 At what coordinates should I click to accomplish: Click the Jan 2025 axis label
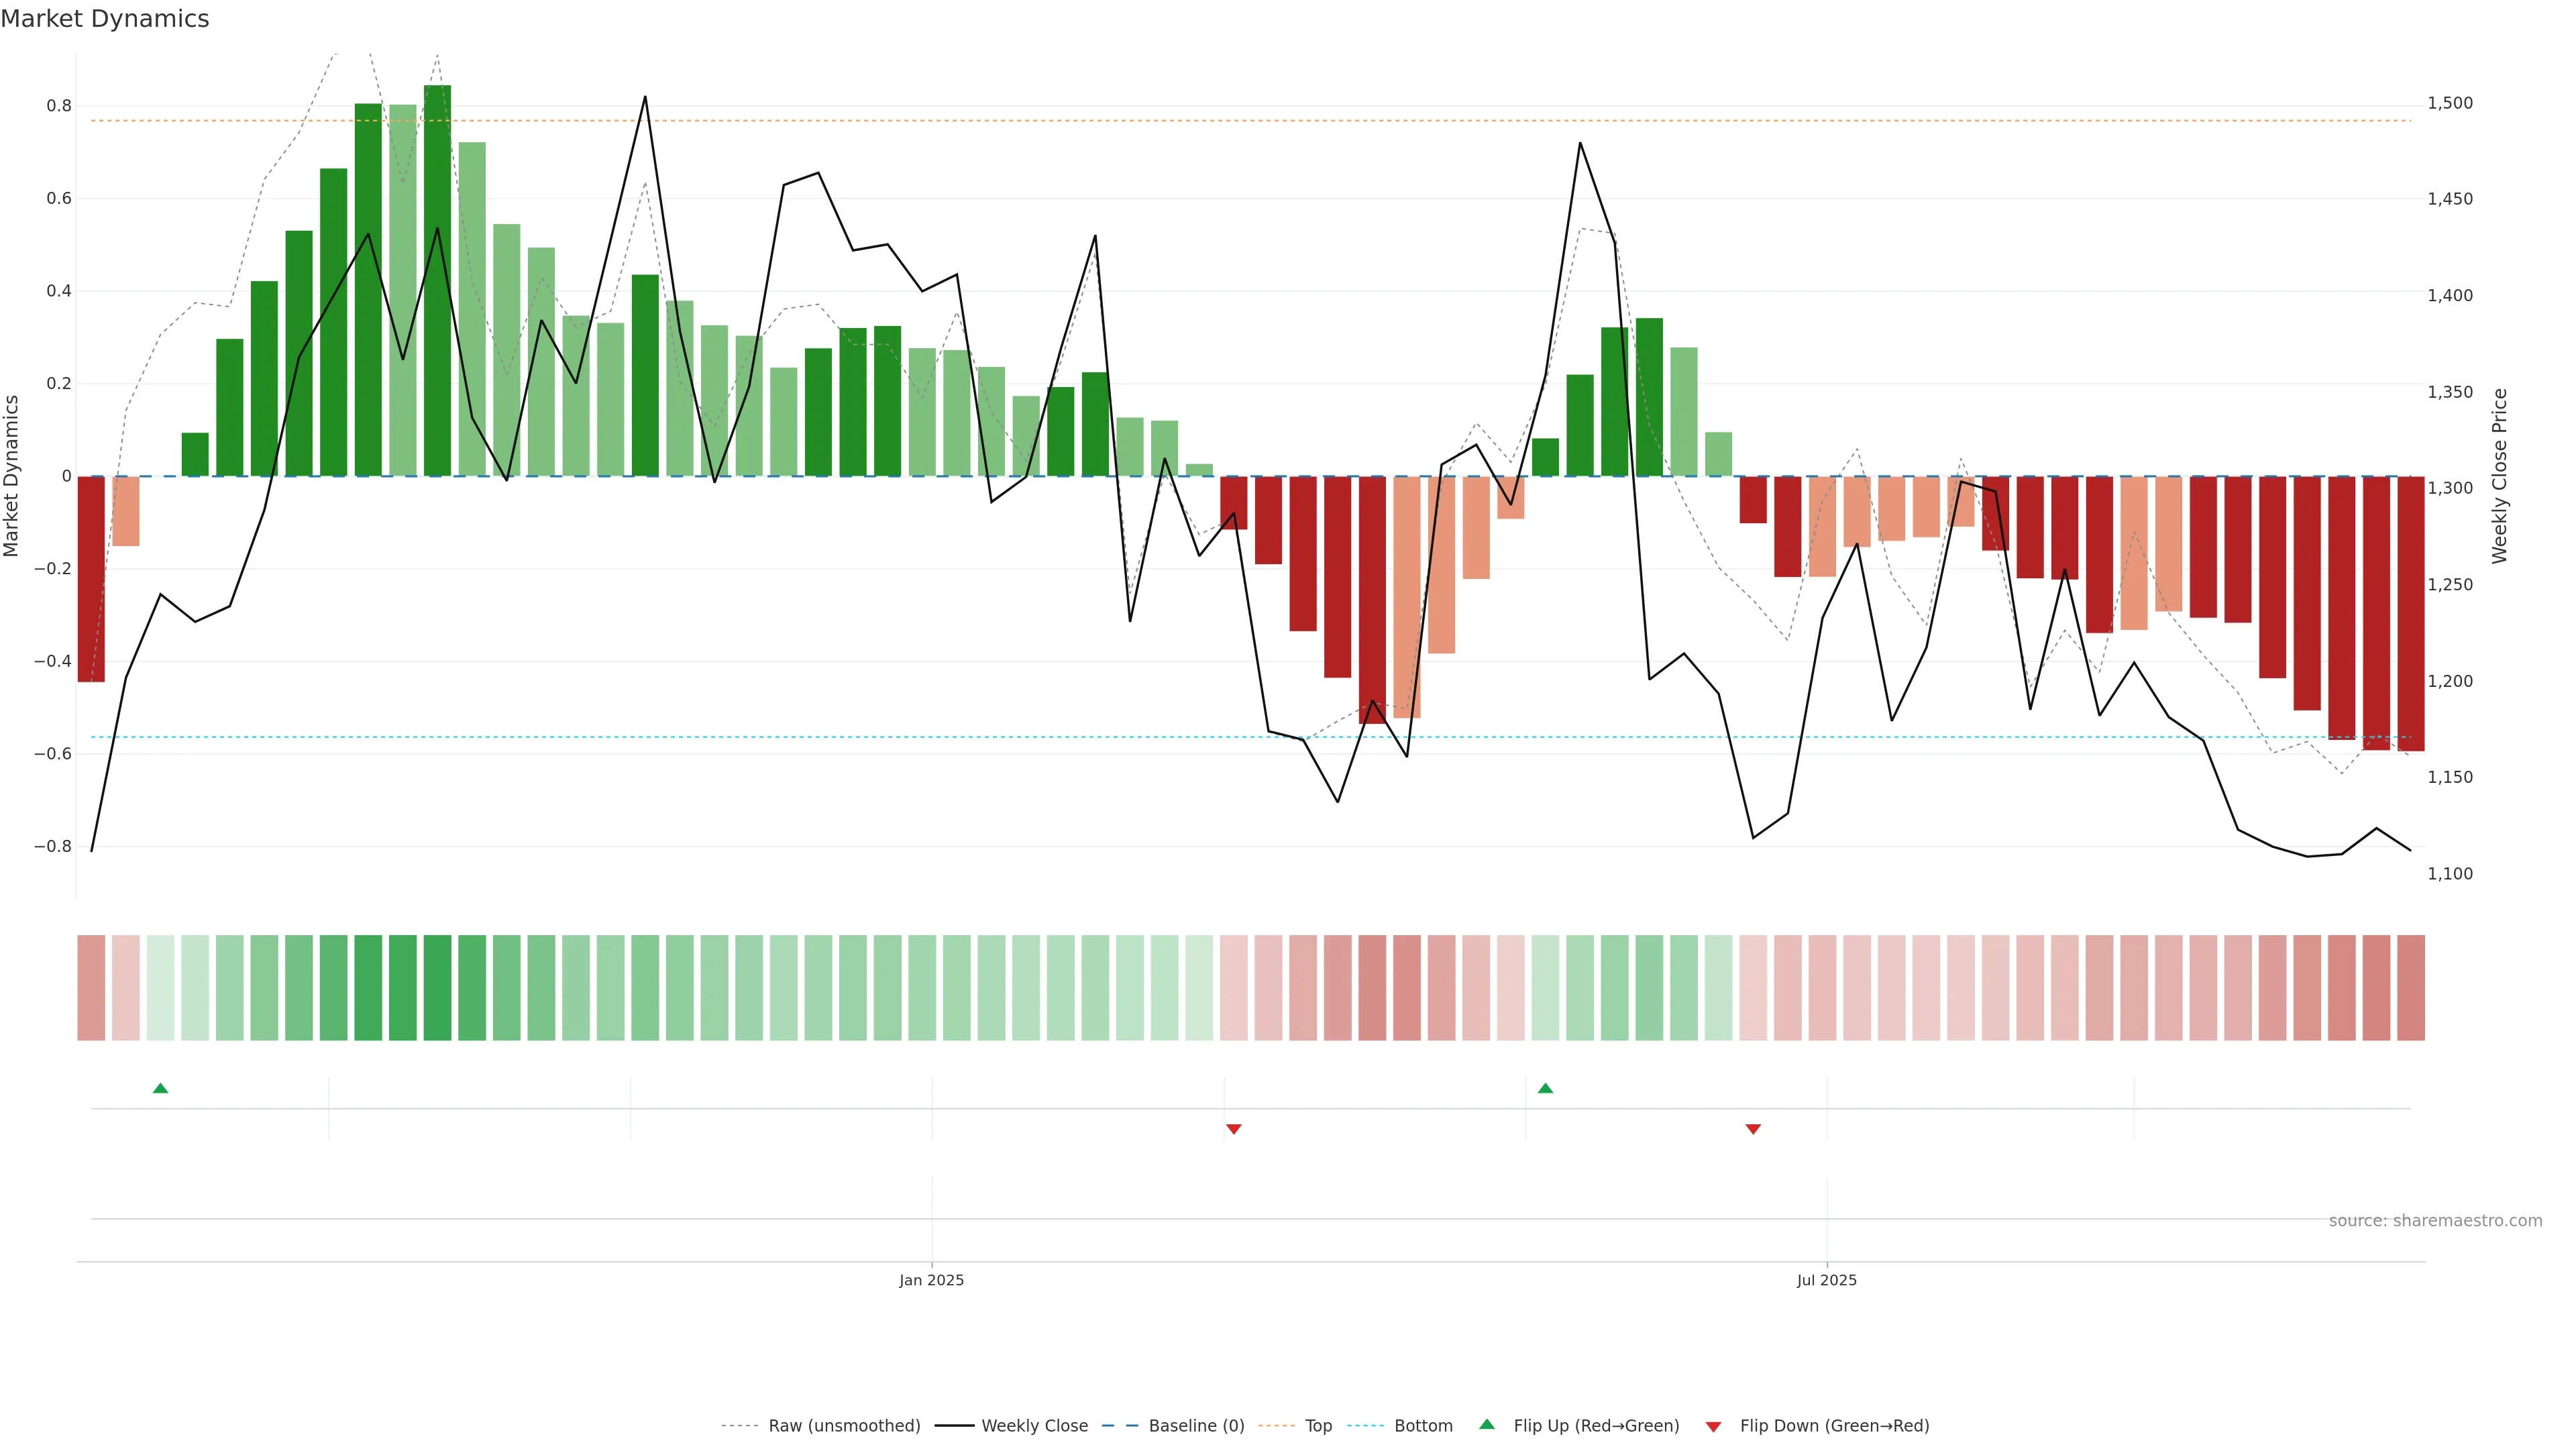(931, 1280)
